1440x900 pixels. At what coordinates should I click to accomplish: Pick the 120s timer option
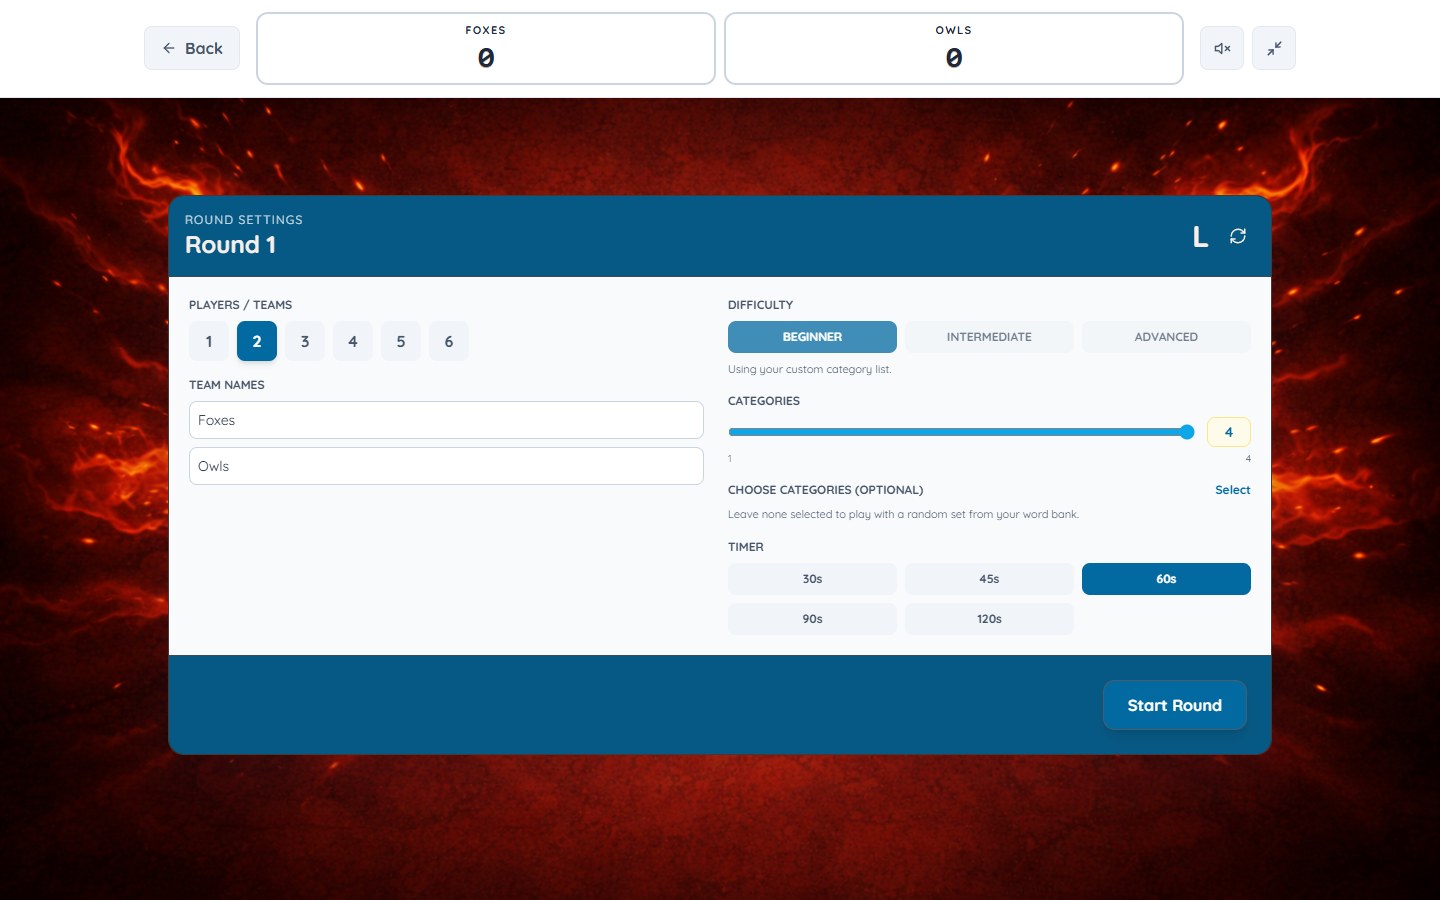click(x=989, y=619)
